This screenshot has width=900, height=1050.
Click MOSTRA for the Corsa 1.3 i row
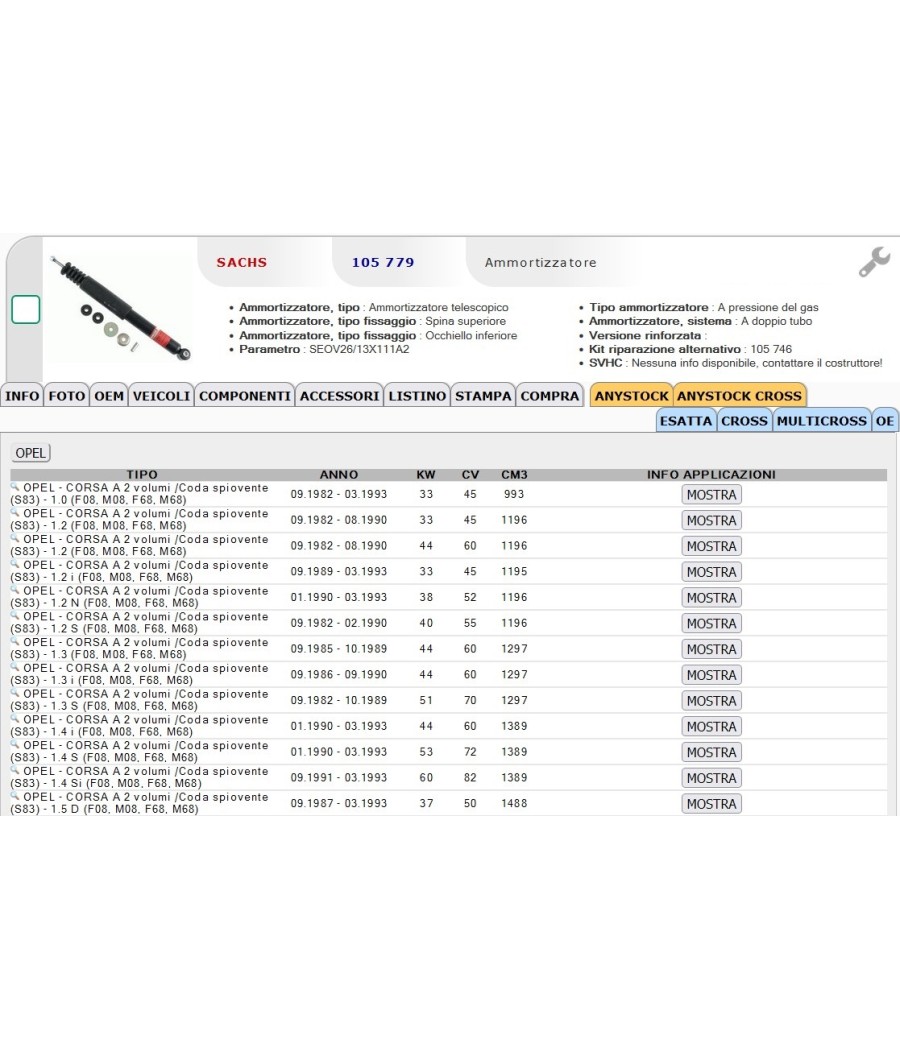[x=711, y=675]
